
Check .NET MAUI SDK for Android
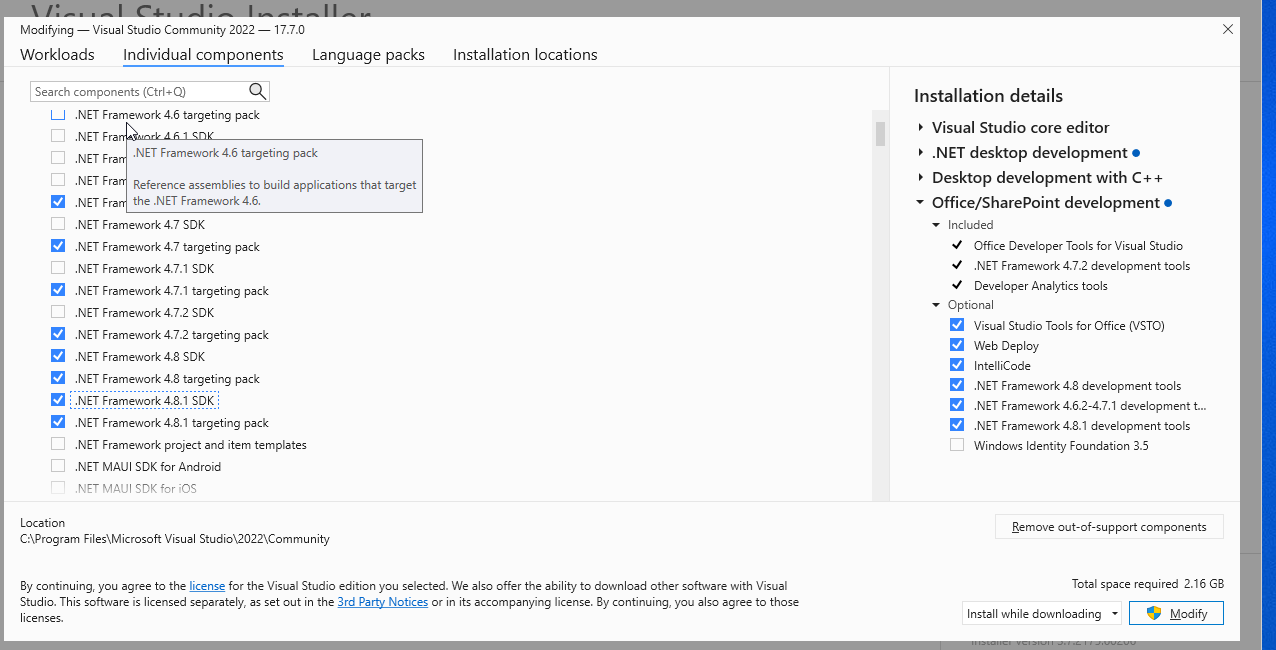tap(58, 466)
